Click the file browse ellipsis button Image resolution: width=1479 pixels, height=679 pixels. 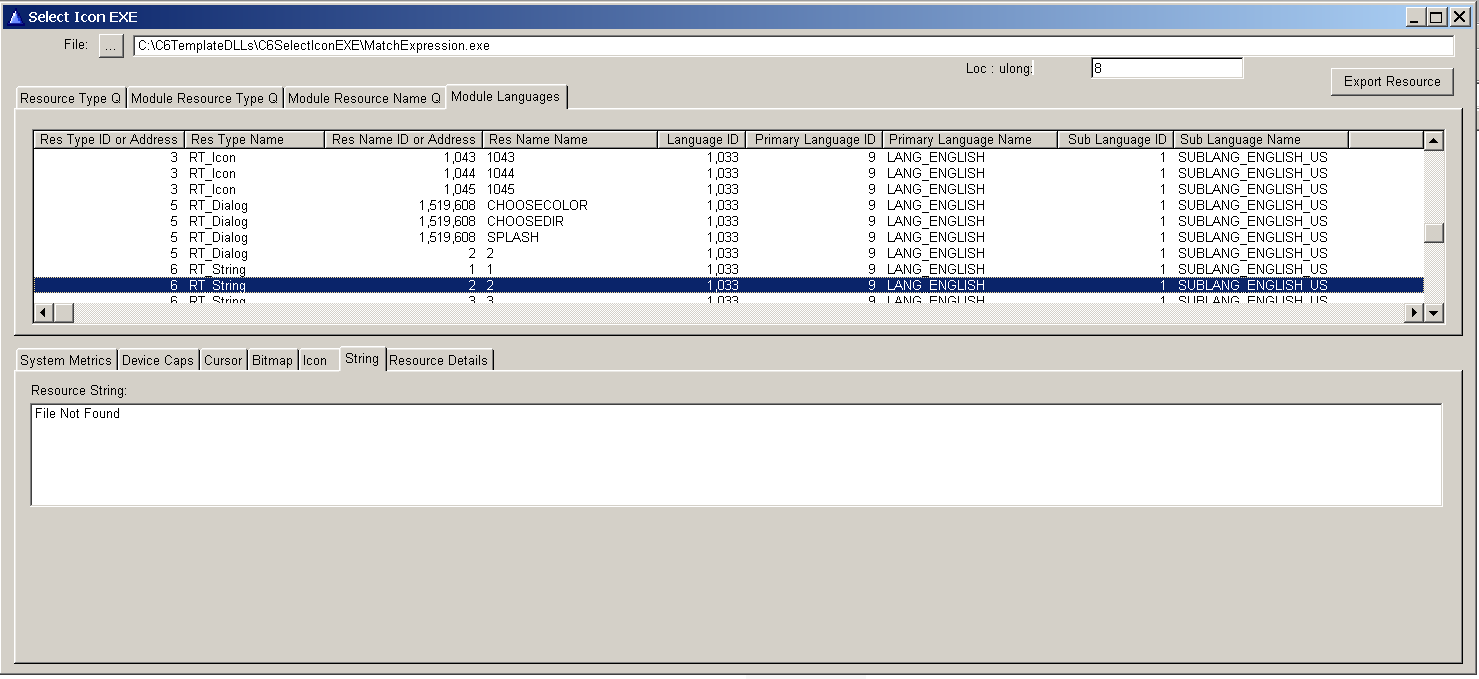[111, 46]
